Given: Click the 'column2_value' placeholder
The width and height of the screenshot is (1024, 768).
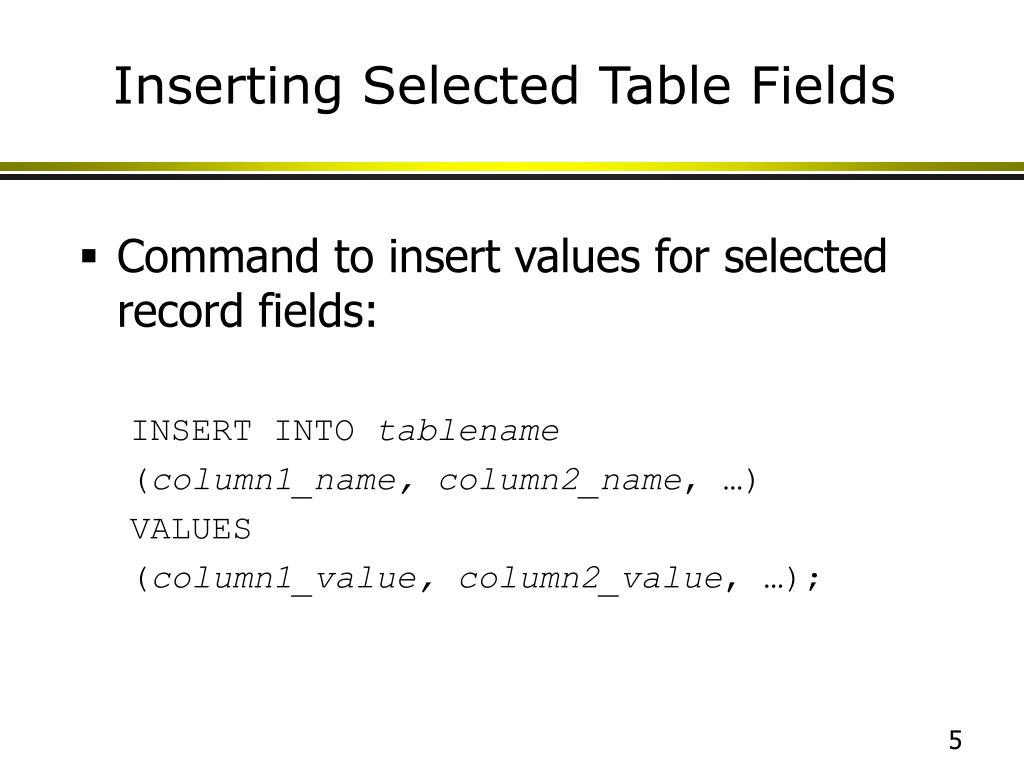Looking at the screenshot, I should tap(590, 579).
